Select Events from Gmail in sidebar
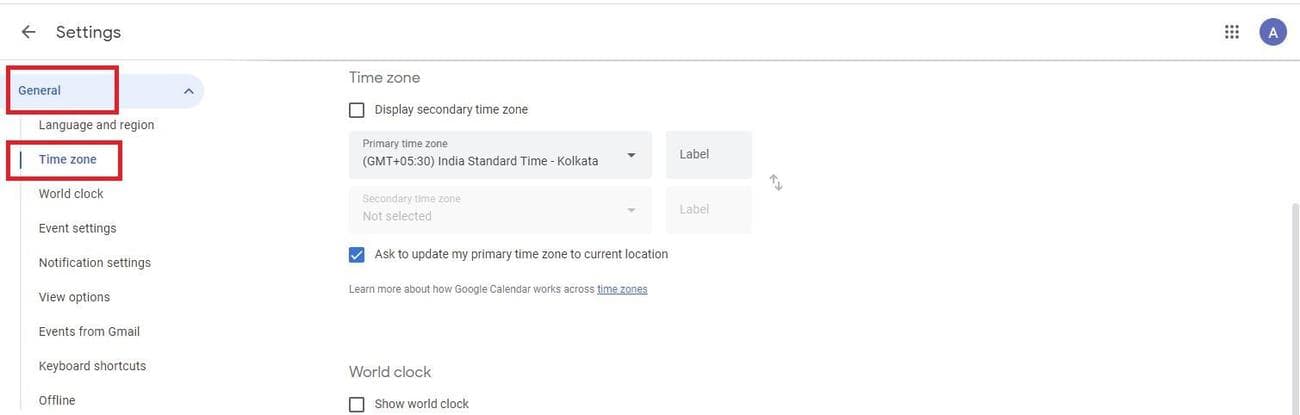Screen dimensions: 1300x415 tap(89, 332)
